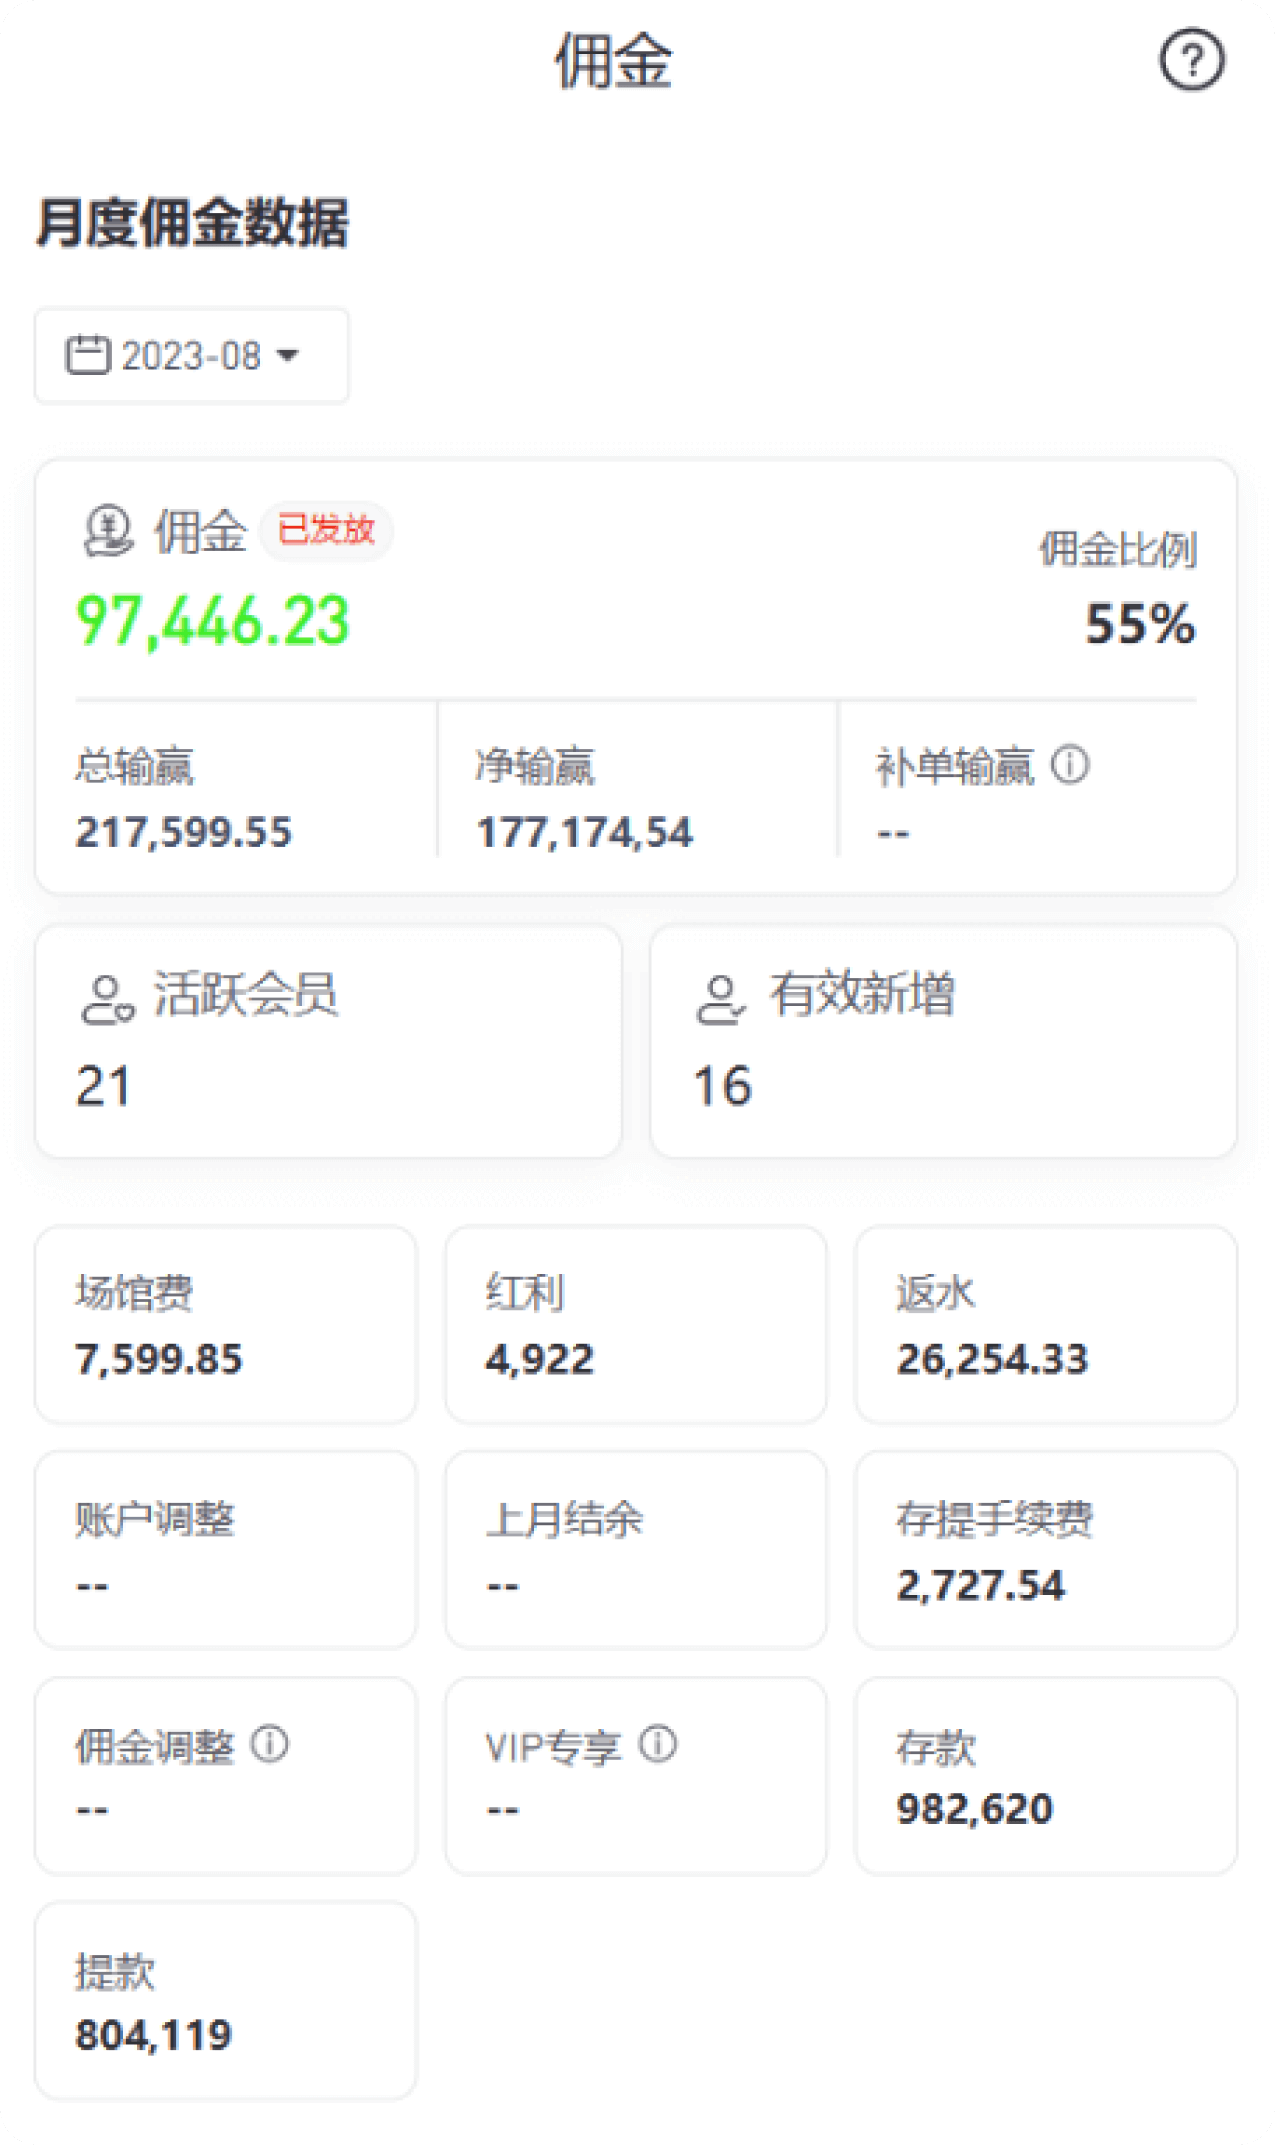Click the calendar icon in date picker
1275x2145 pixels.
tap(88, 355)
